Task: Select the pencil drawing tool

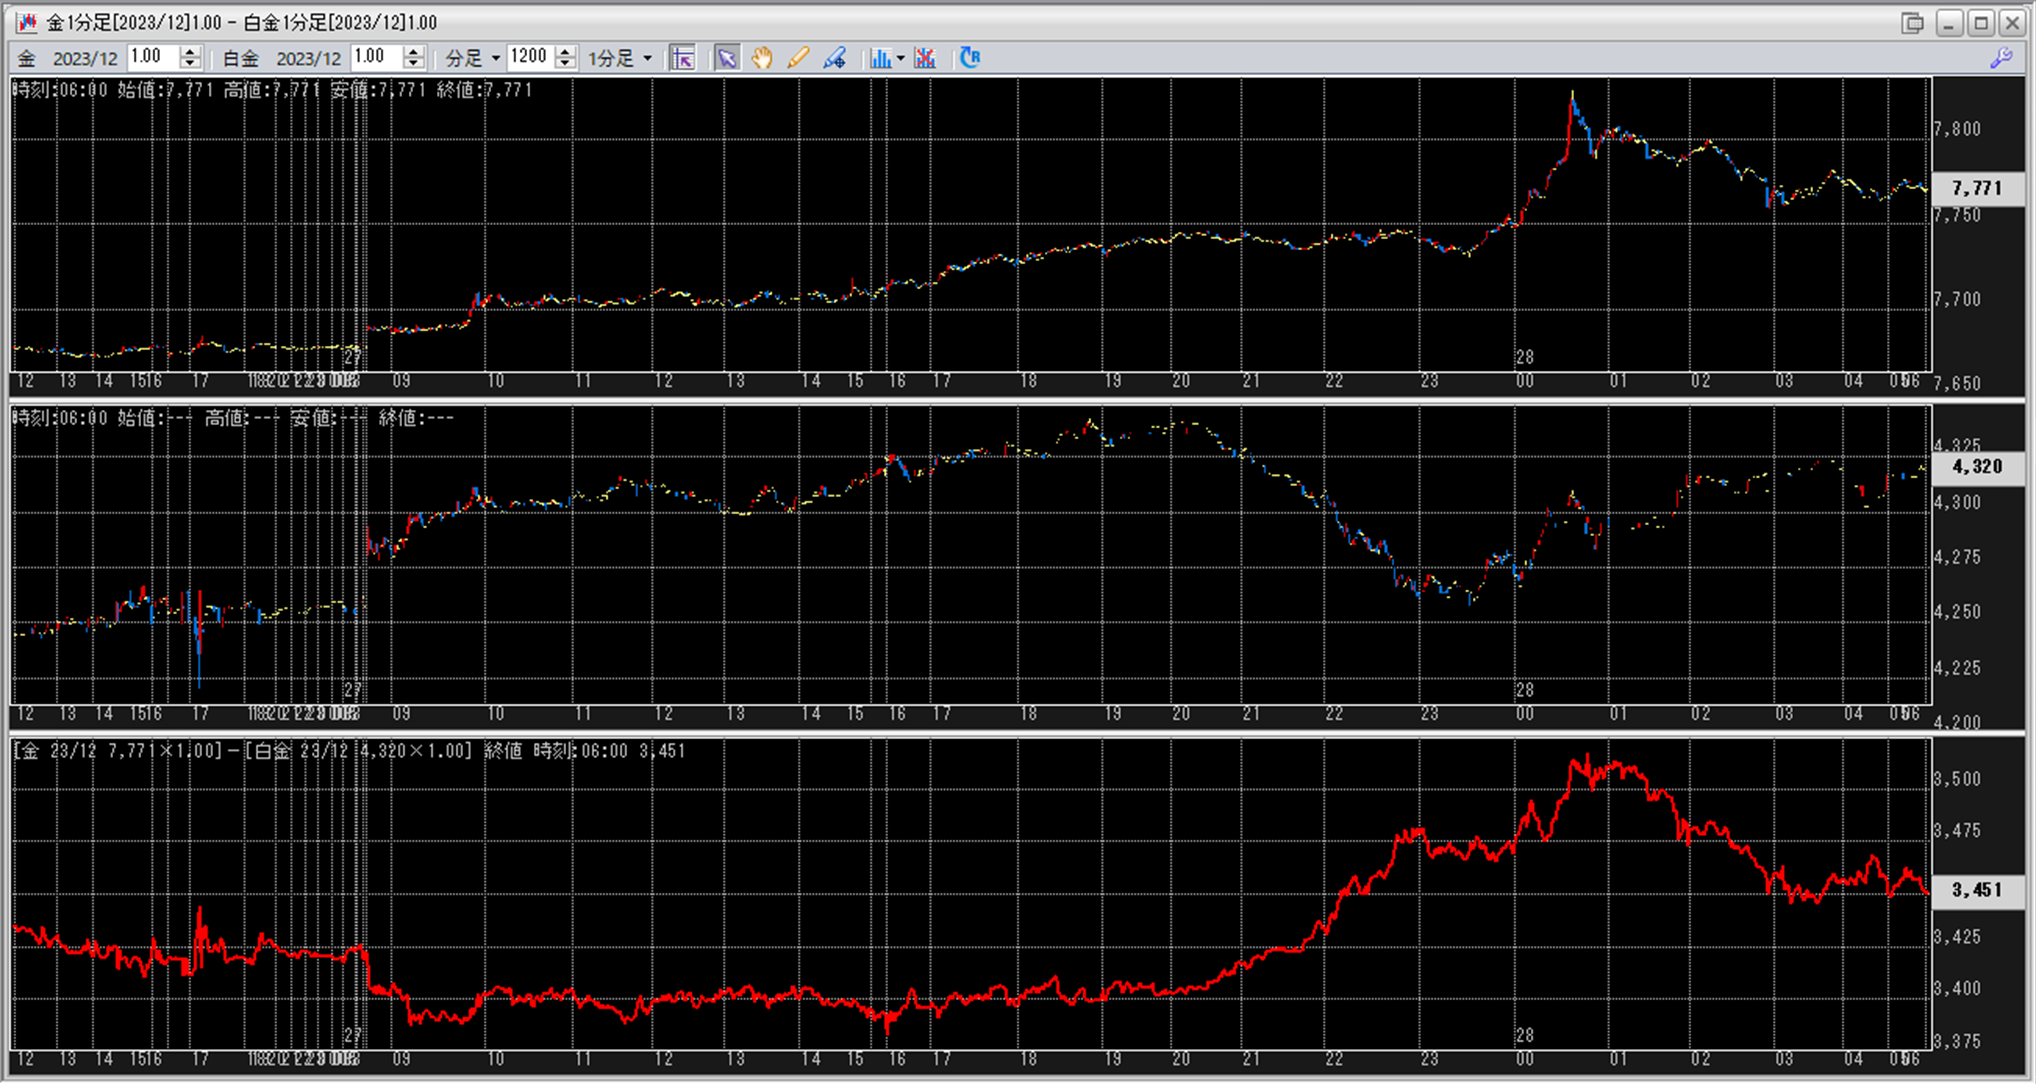Action: (797, 58)
